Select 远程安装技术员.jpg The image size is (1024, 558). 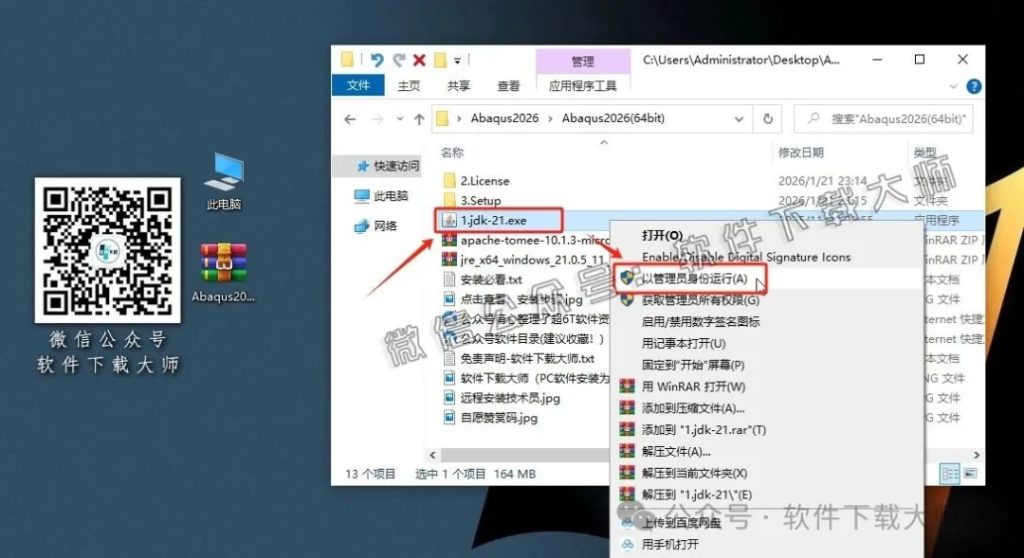click(502, 398)
